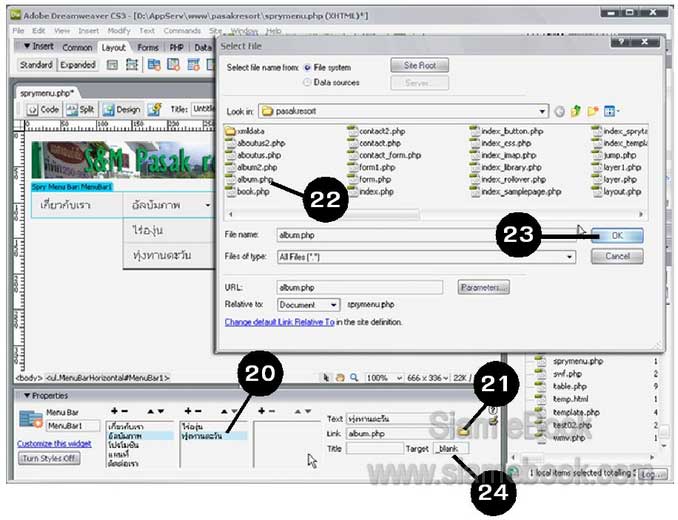This screenshot has height=520, width=678.
Task: Select template.php in the Files panel
Action: point(569,412)
